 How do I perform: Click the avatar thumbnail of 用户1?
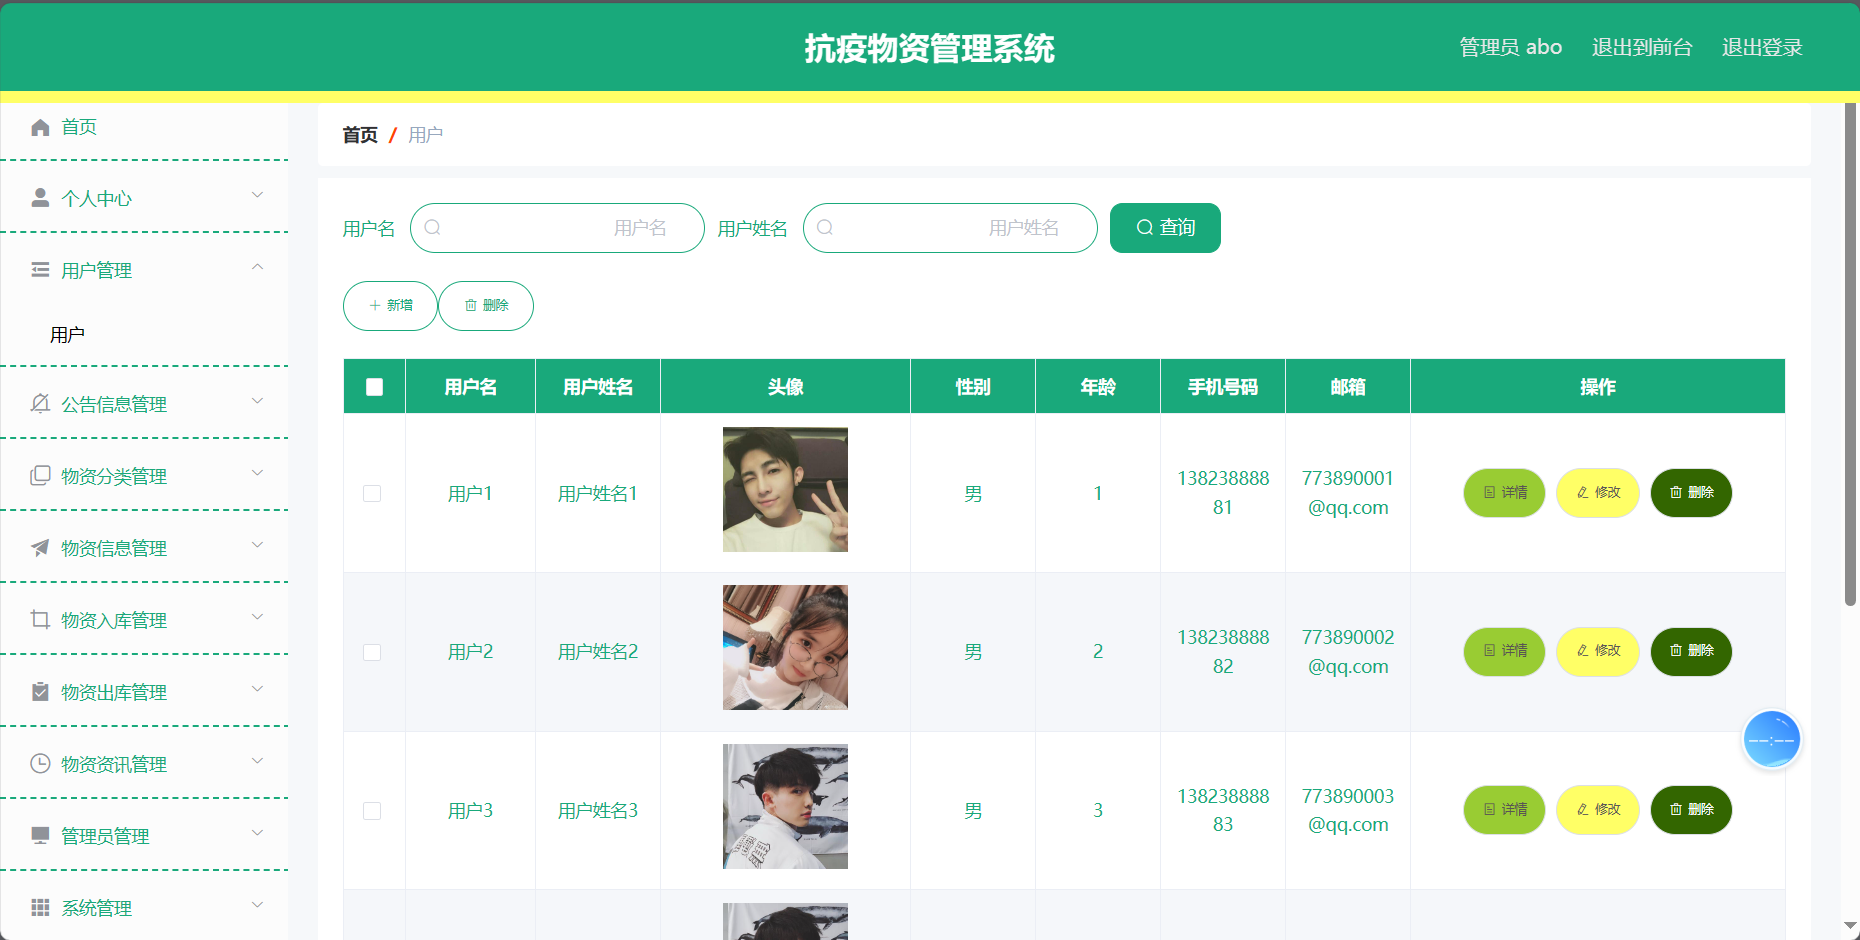click(785, 490)
